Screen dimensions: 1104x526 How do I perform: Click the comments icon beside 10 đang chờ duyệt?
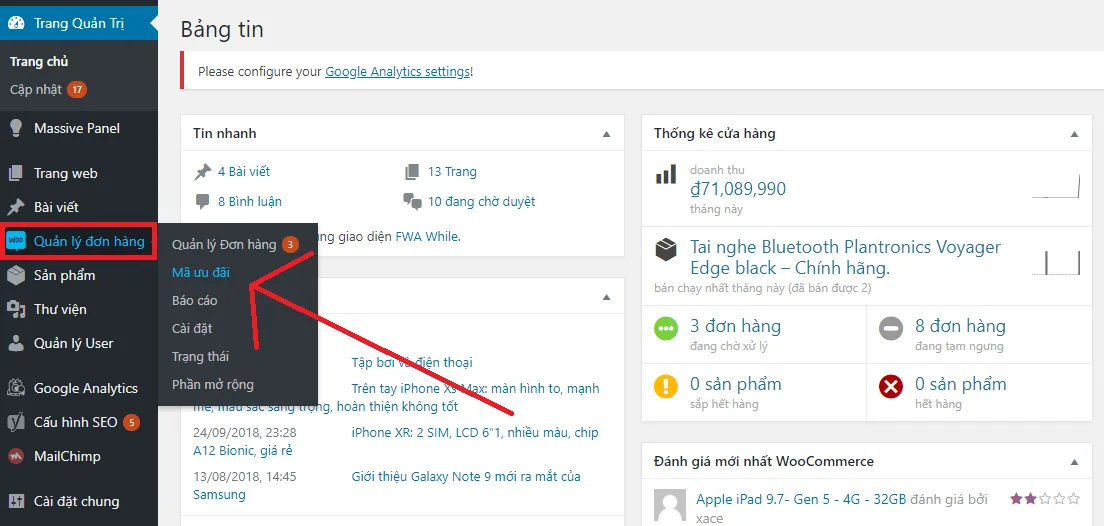412,202
